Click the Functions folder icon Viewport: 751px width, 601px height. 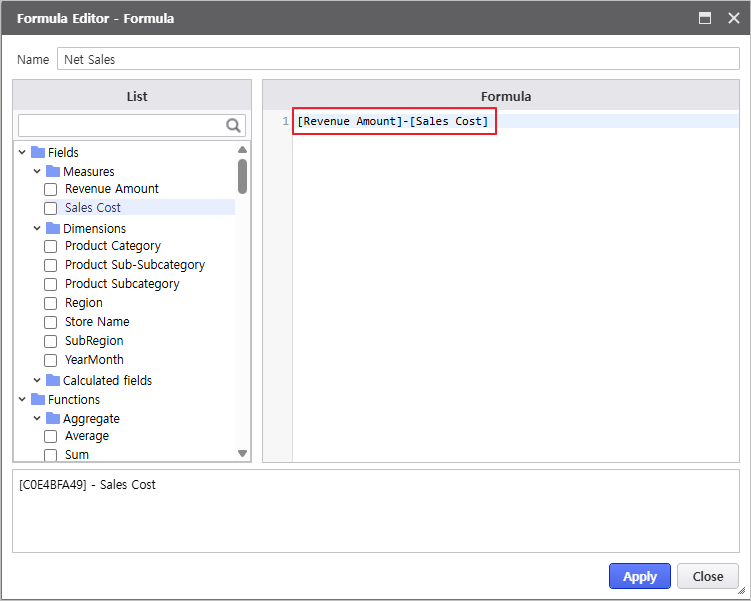tap(38, 399)
